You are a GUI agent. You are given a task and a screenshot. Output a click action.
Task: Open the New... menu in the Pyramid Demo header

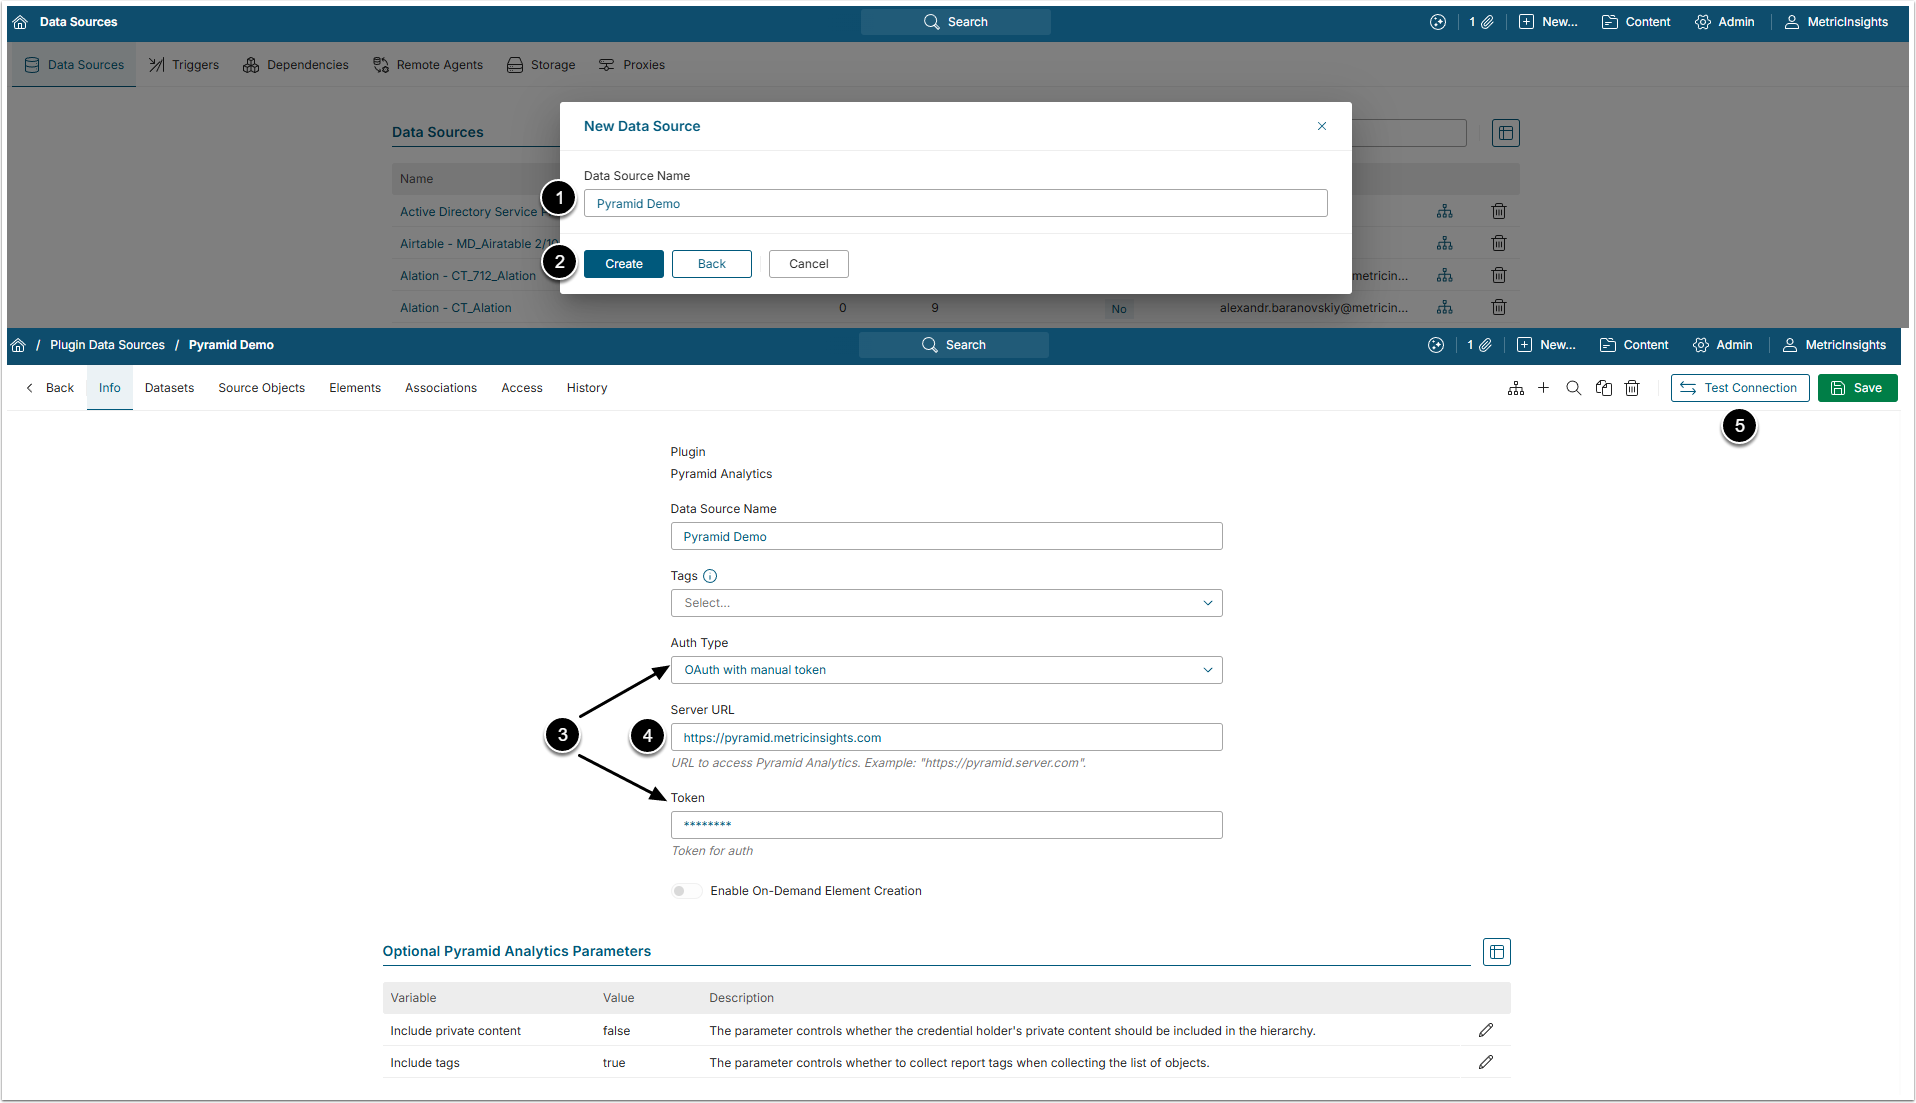click(1546, 345)
